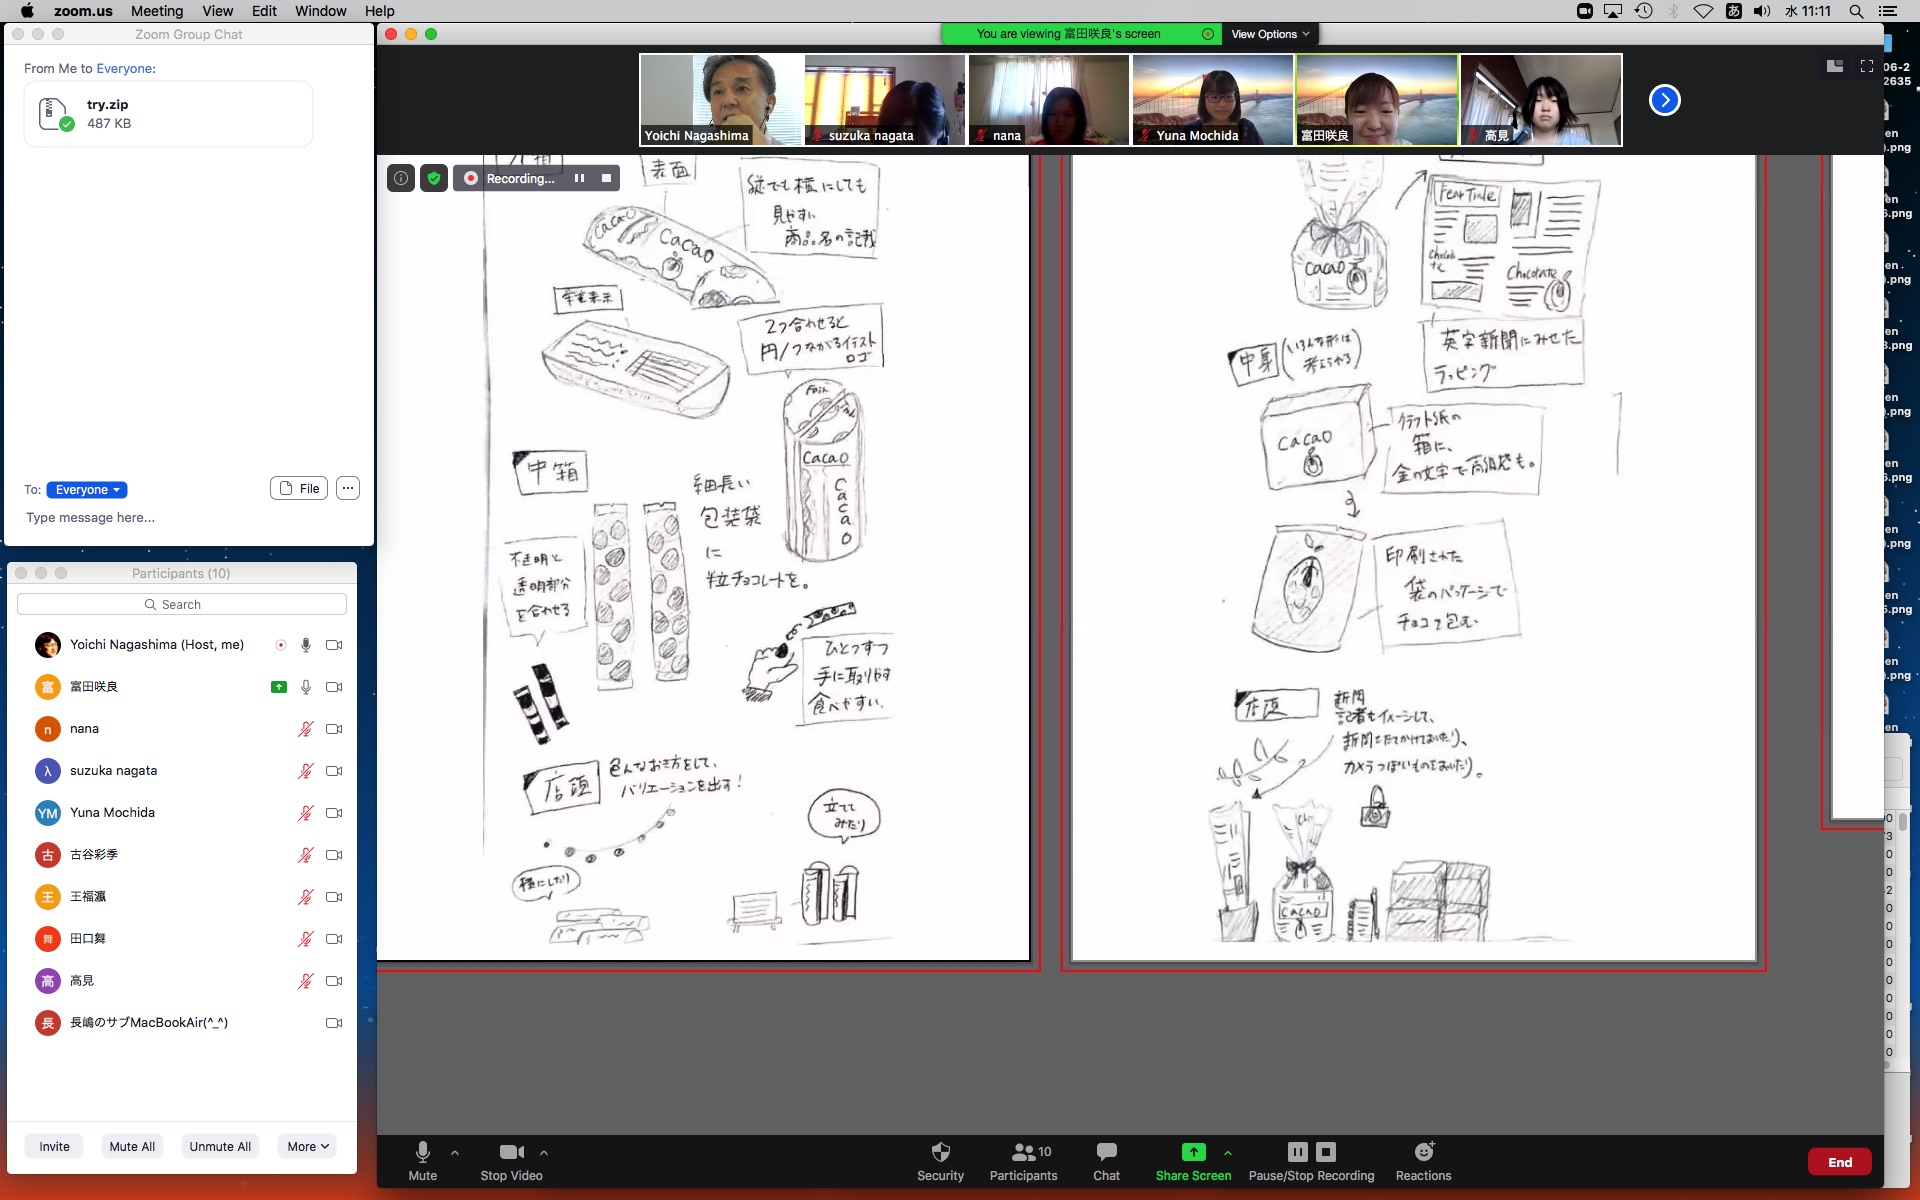Open the Window menu
Screen dimensions: 1920x1200
pyautogui.click(x=320, y=11)
